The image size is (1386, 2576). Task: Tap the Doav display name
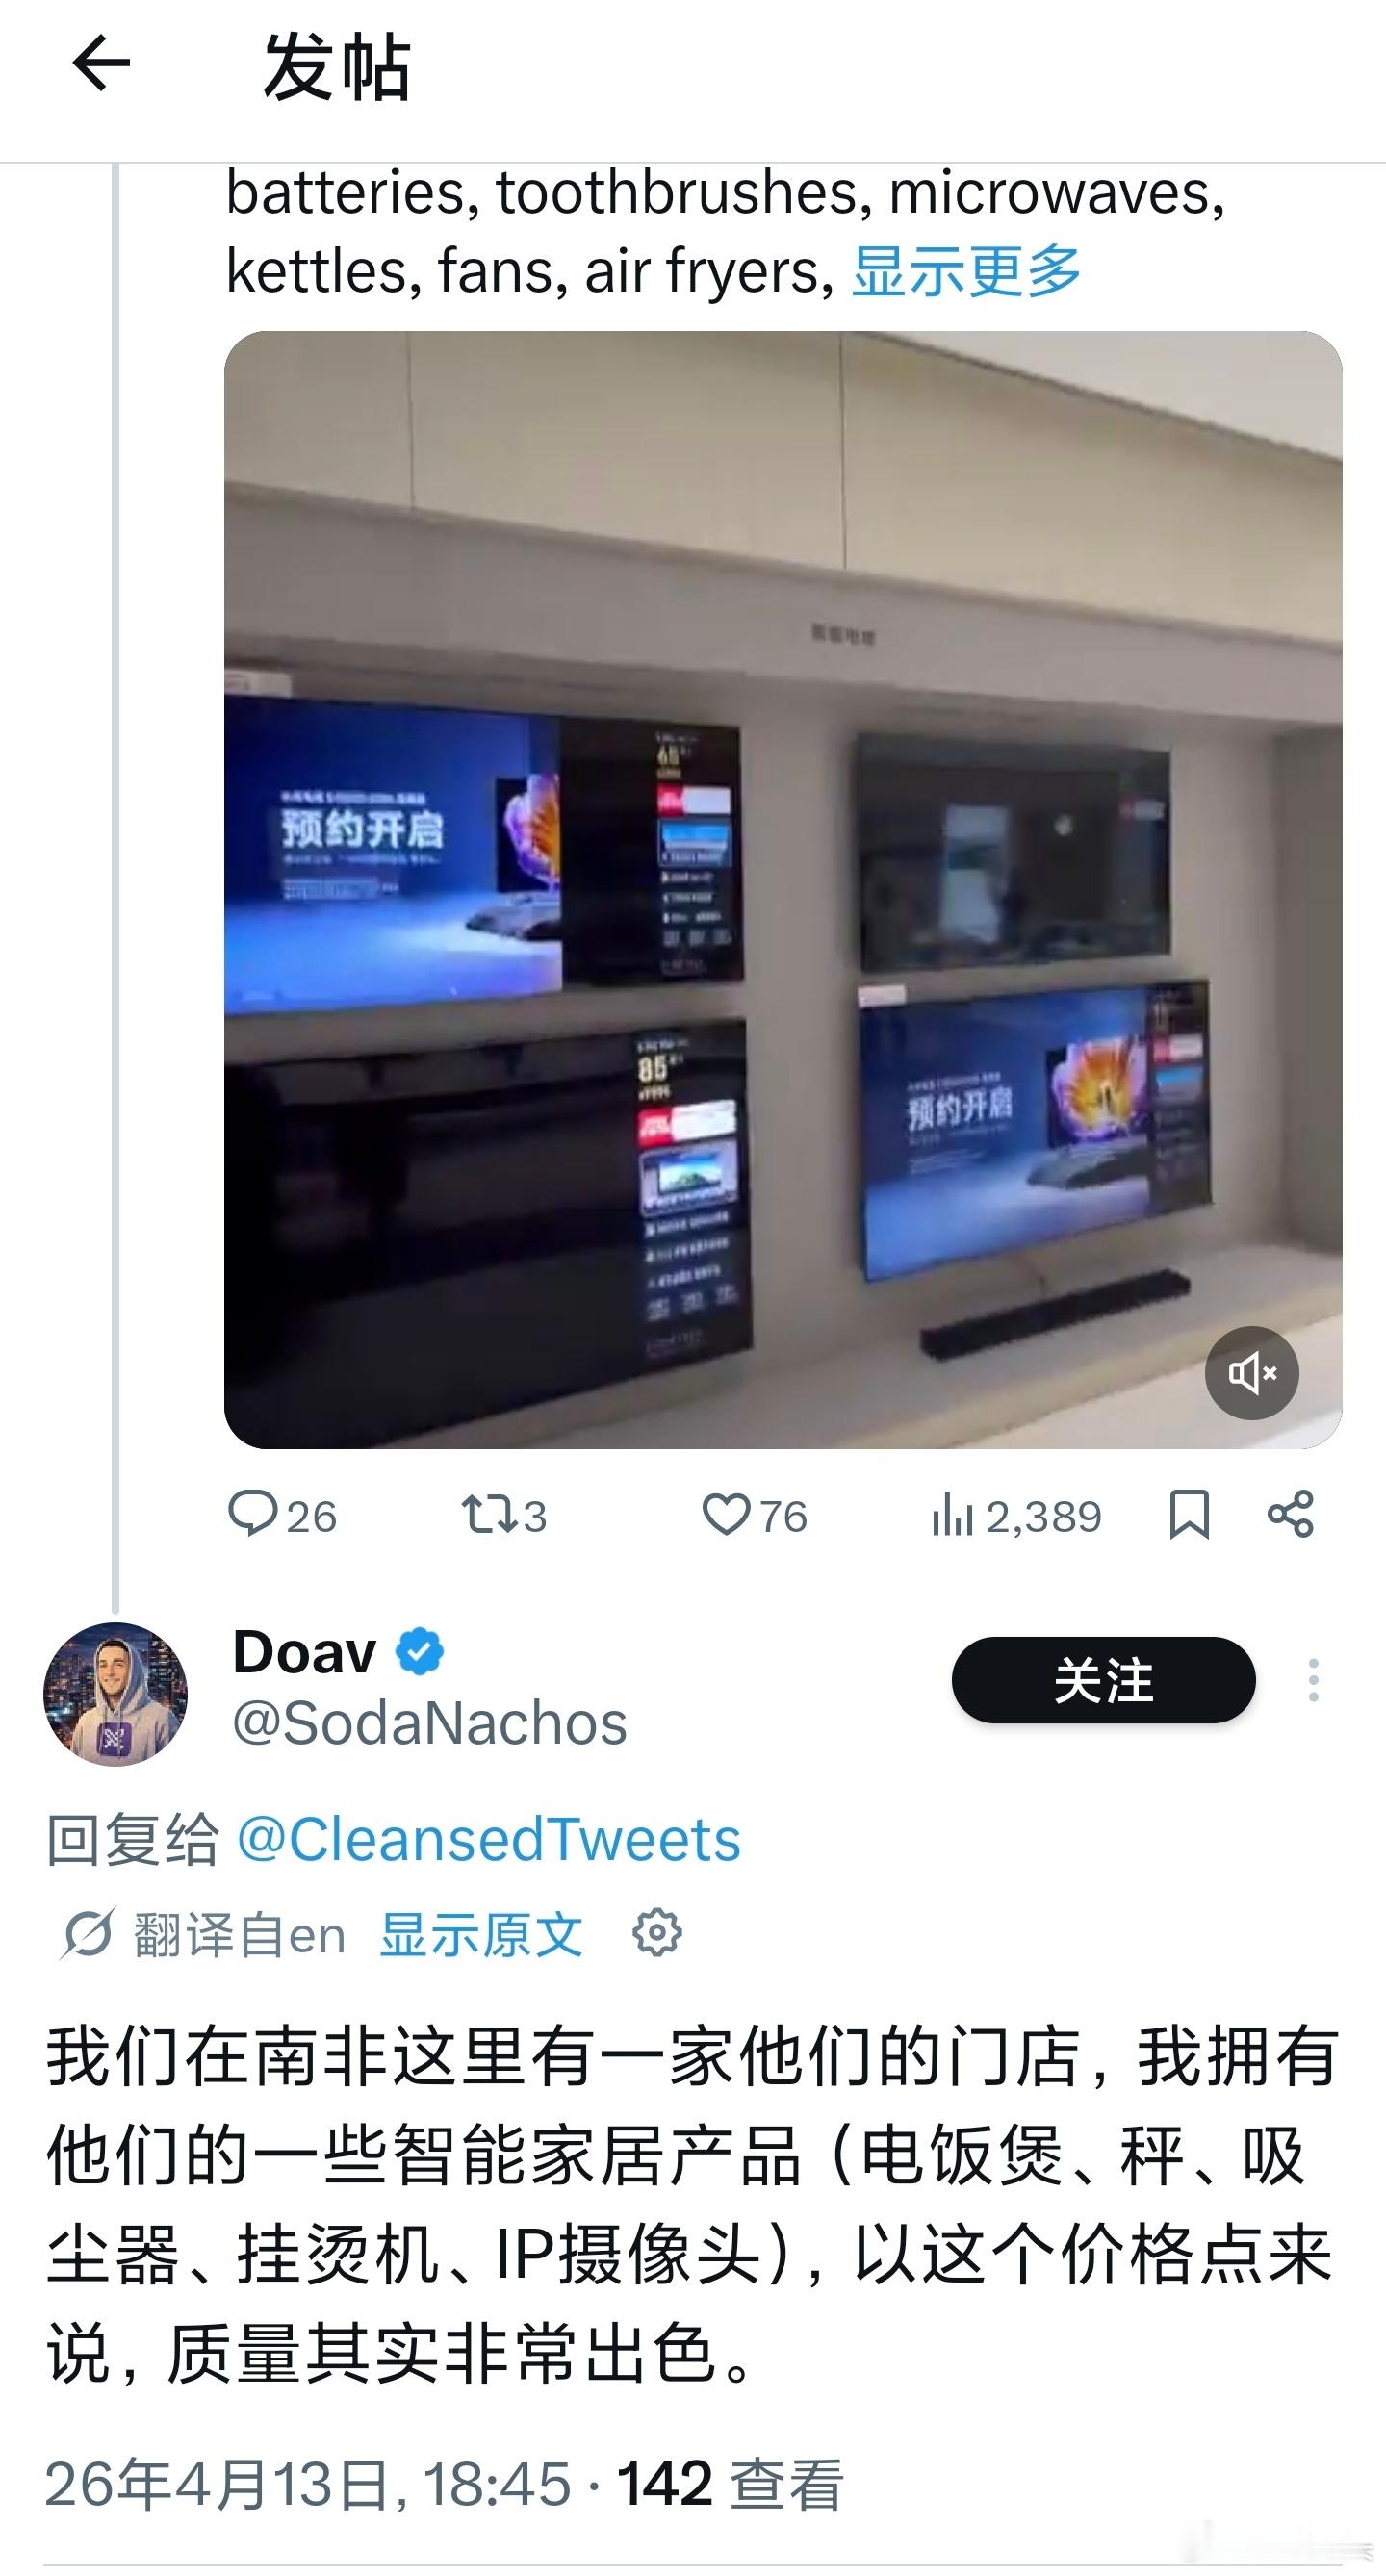pos(305,1651)
